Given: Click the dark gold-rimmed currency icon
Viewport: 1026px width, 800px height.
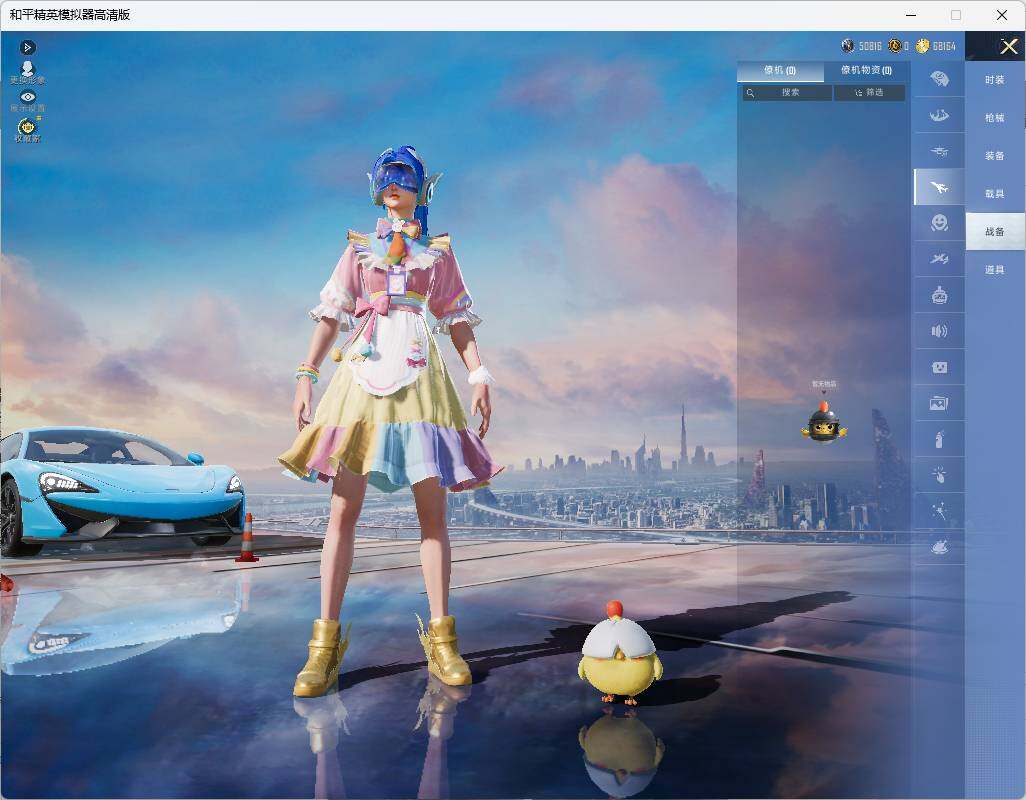Looking at the screenshot, I should (894, 46).
